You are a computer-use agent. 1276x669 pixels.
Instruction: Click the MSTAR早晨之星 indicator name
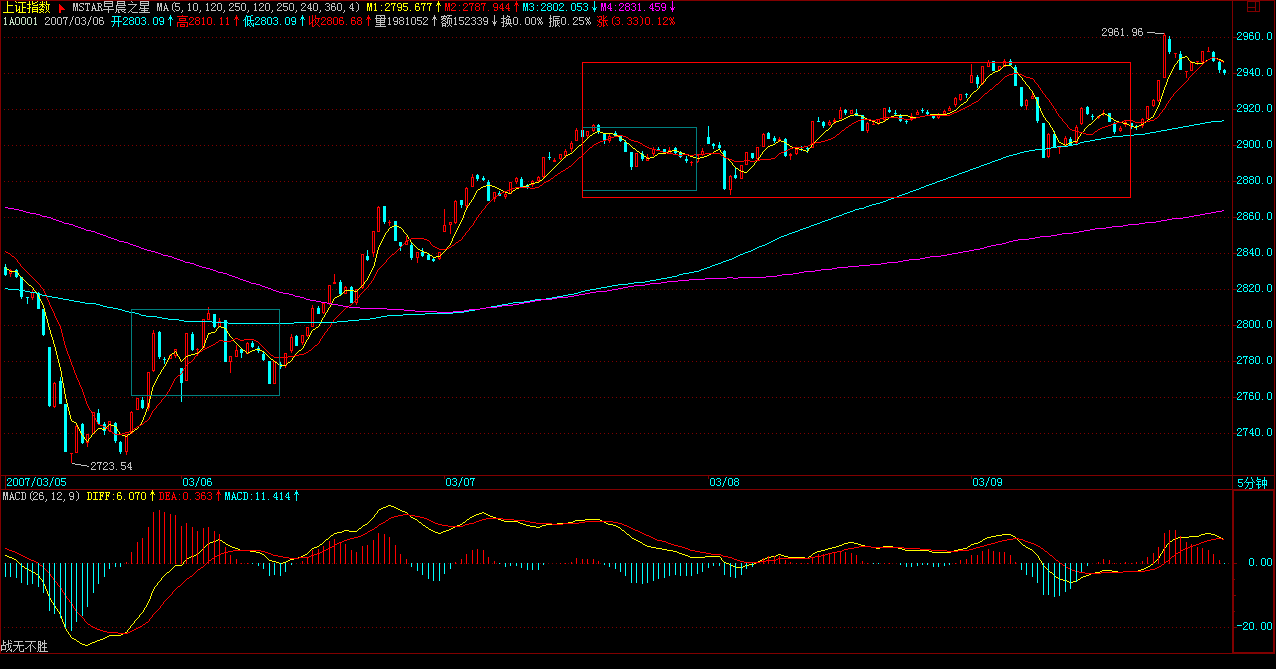coord(110,7)
